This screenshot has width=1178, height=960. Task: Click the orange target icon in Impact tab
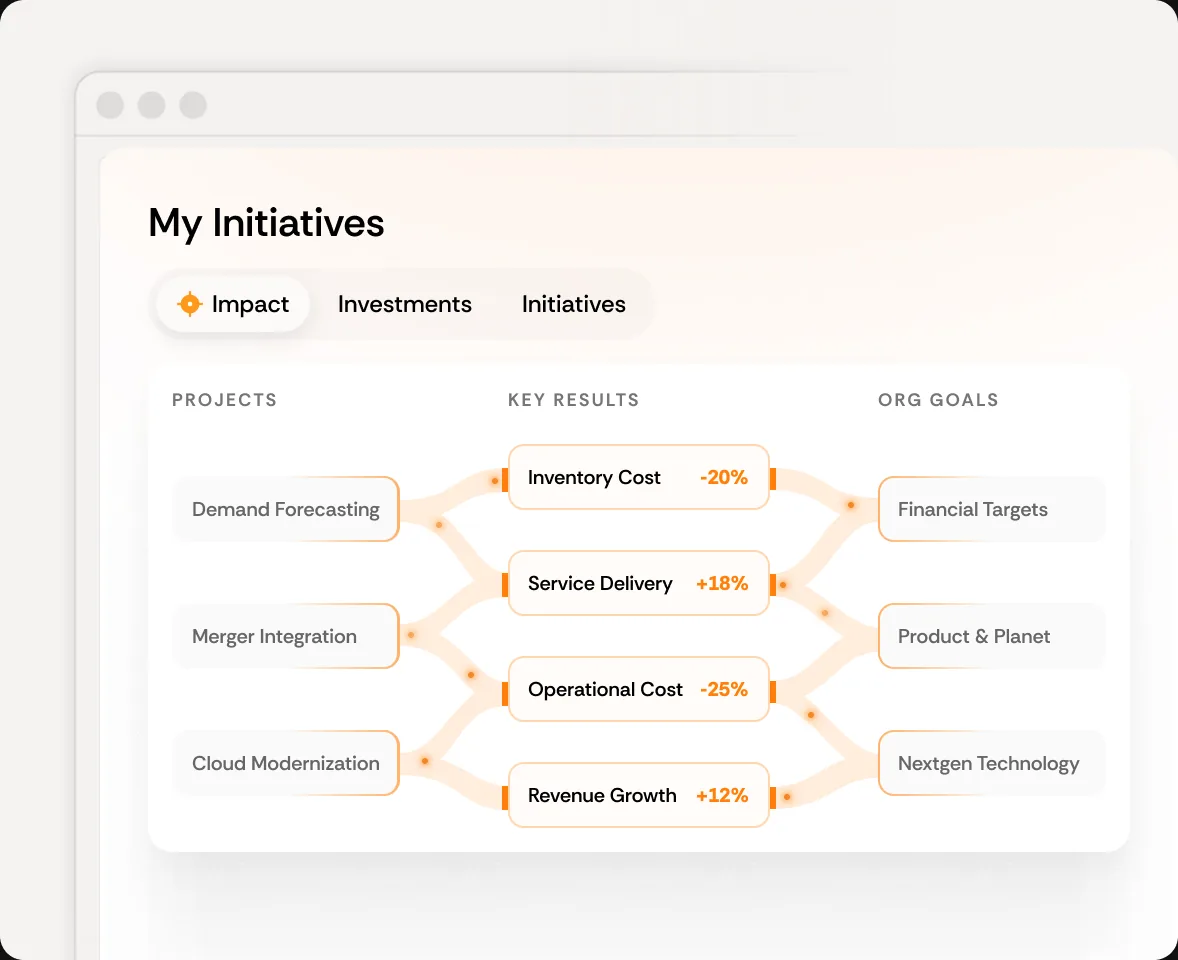(x=190, y=304)
